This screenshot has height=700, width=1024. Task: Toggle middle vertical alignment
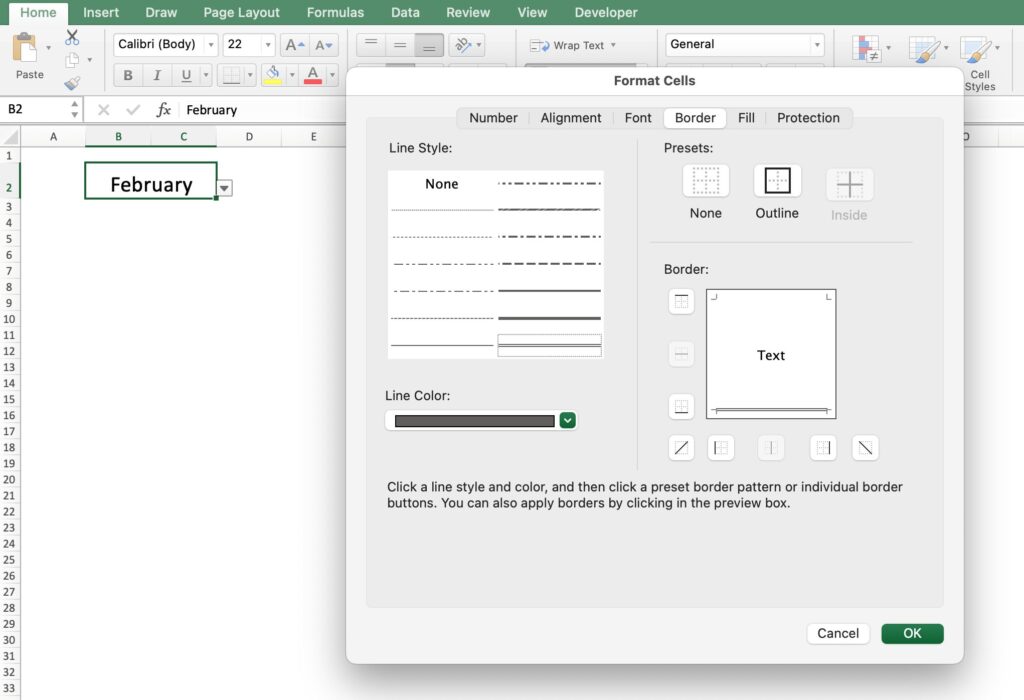(x=400, y=45)
